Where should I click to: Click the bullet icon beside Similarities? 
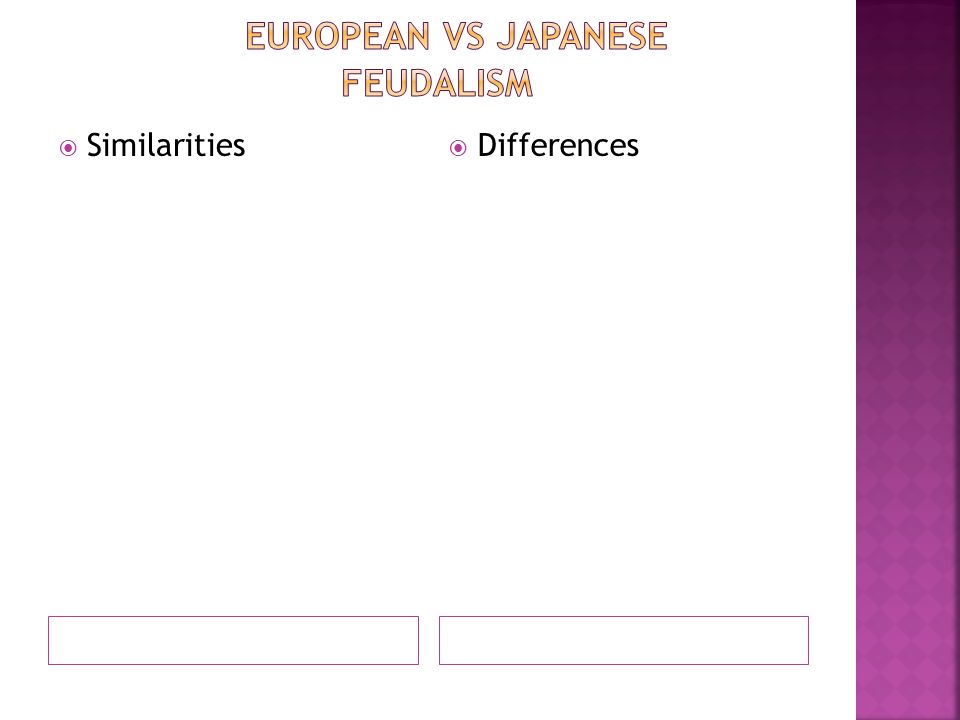pos(68,148)
